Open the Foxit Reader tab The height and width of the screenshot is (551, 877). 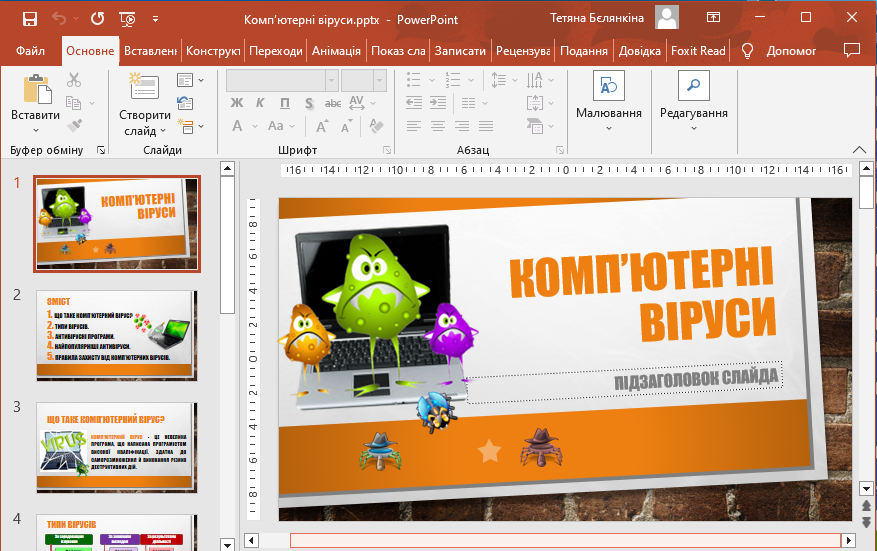(698, 51)
